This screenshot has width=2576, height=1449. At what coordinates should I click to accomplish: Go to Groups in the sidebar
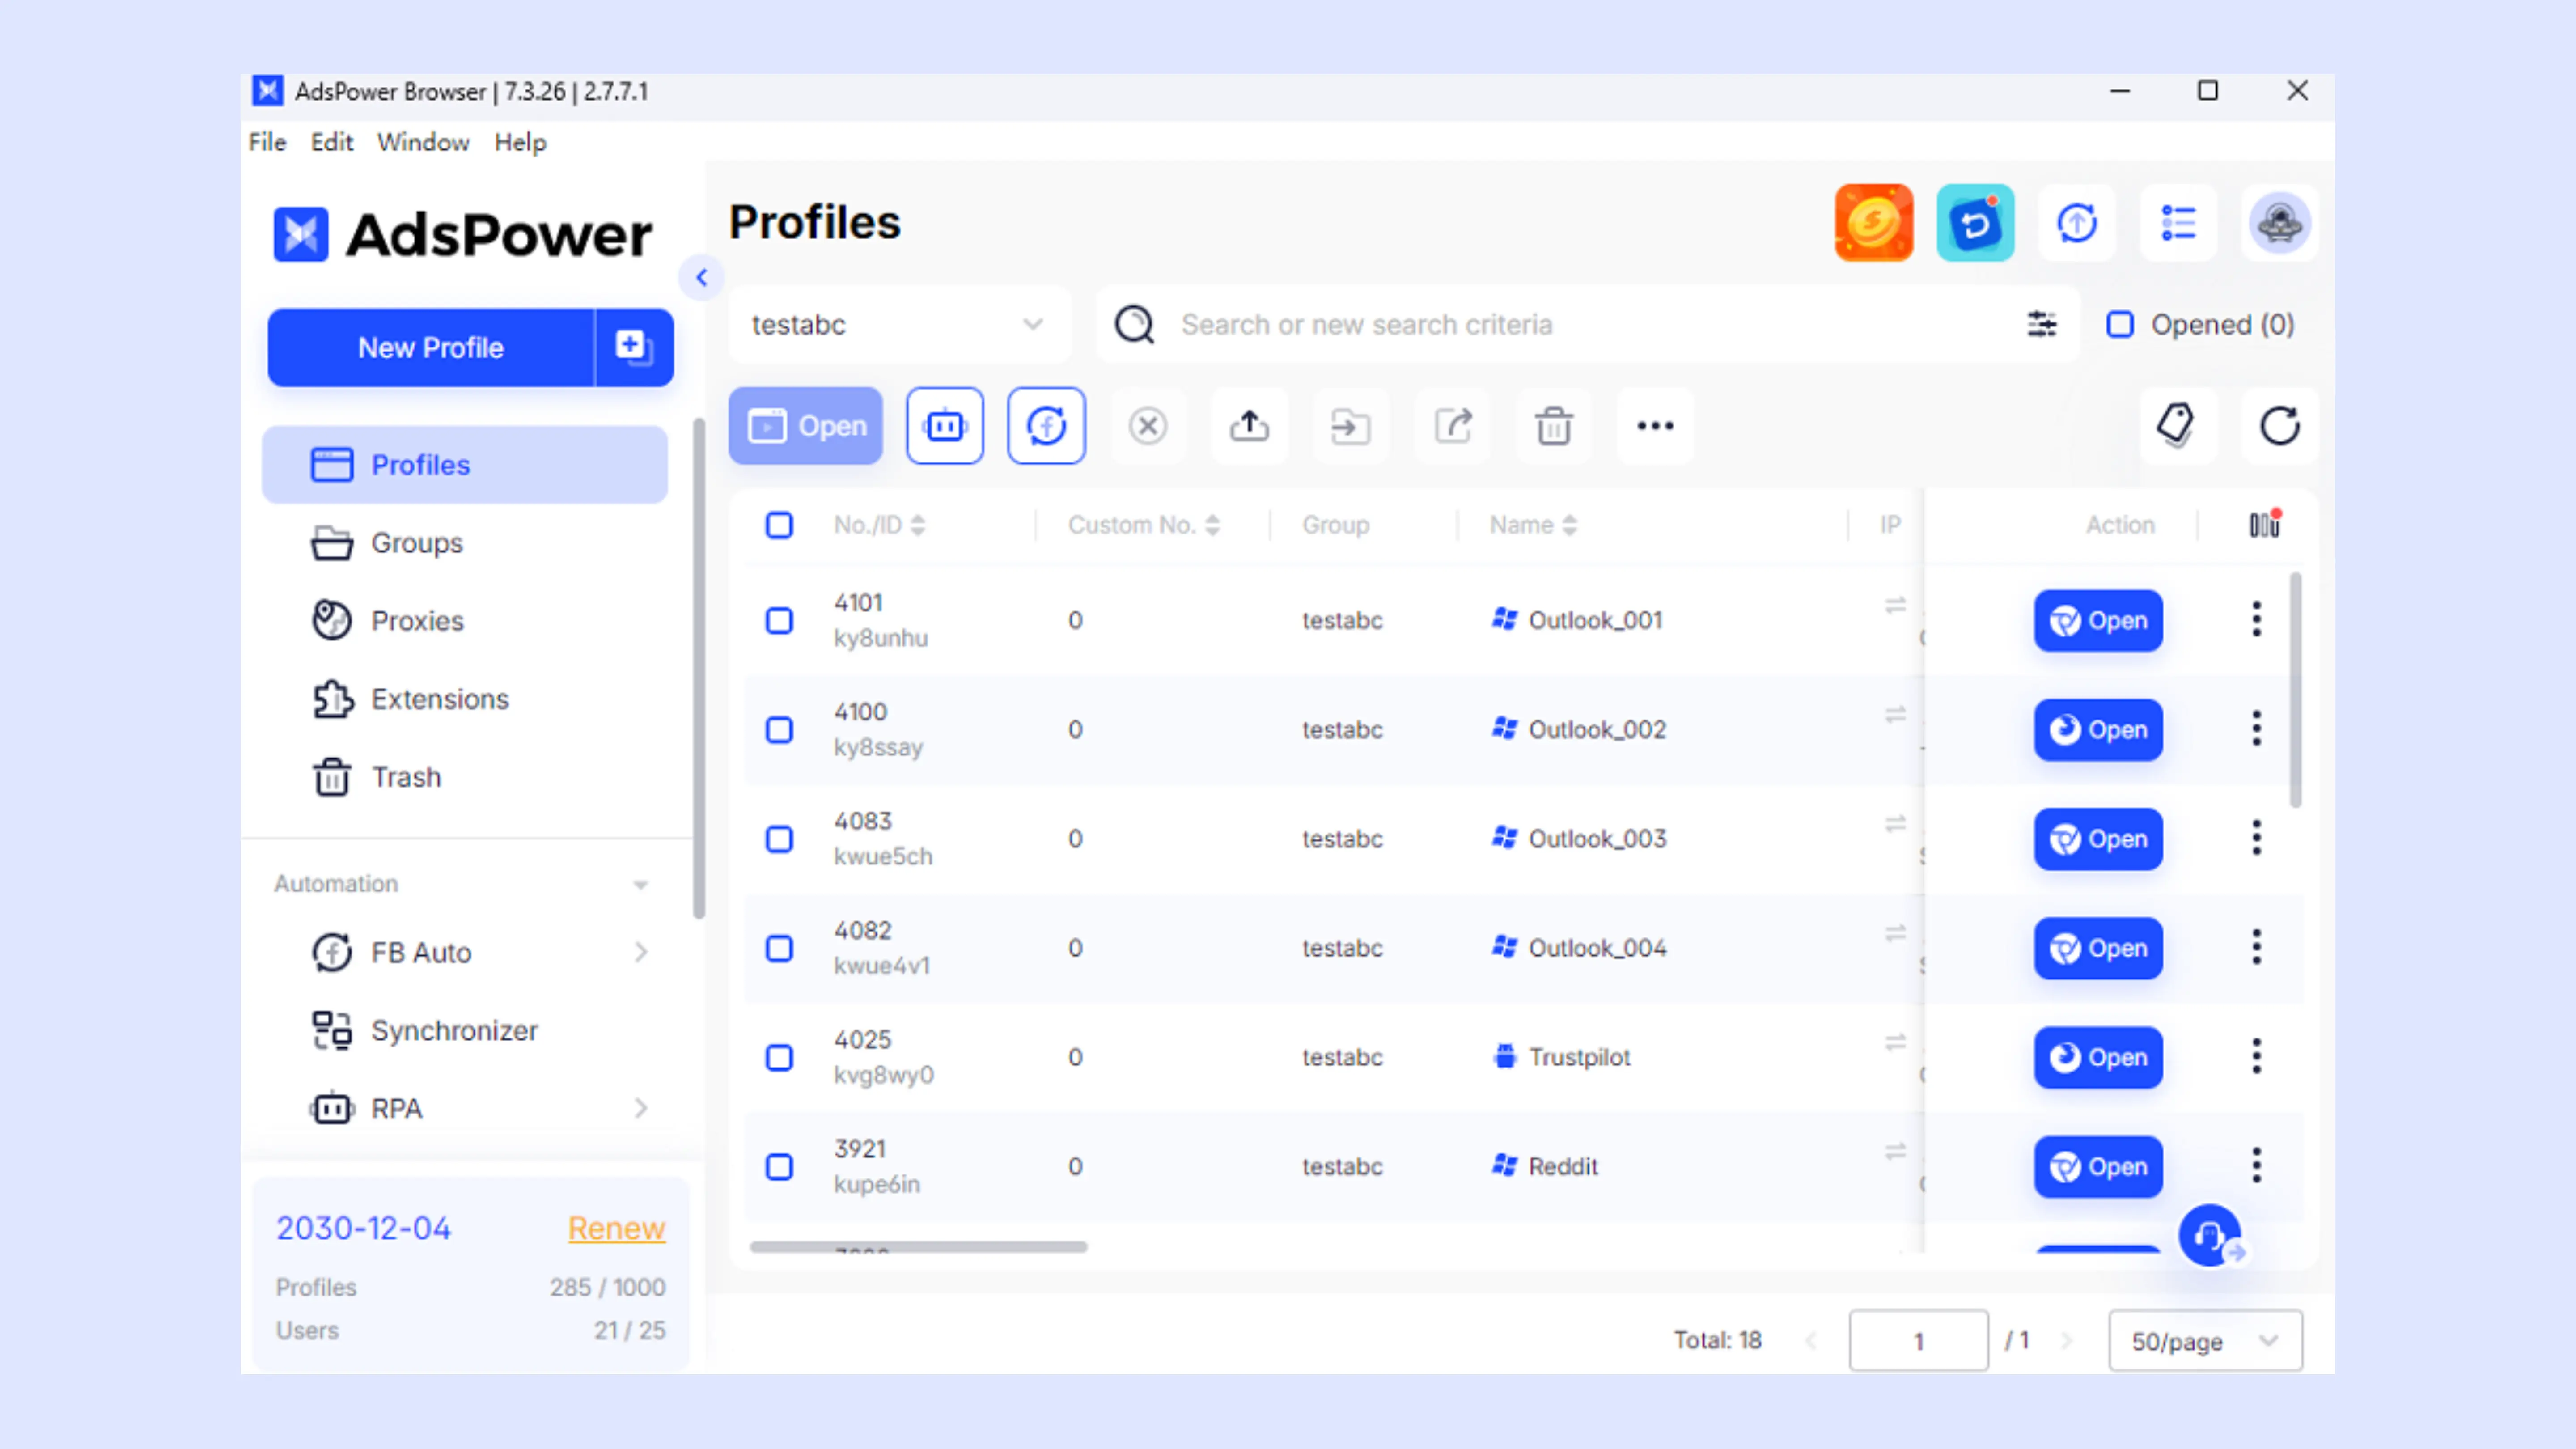tap(465, 543)
